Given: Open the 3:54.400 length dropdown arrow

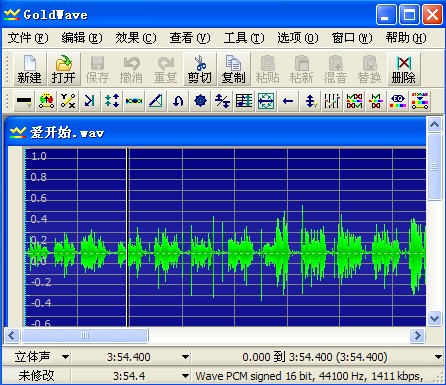Looking at the screenshot, I should pyautogui.click(x=185, y=357).
